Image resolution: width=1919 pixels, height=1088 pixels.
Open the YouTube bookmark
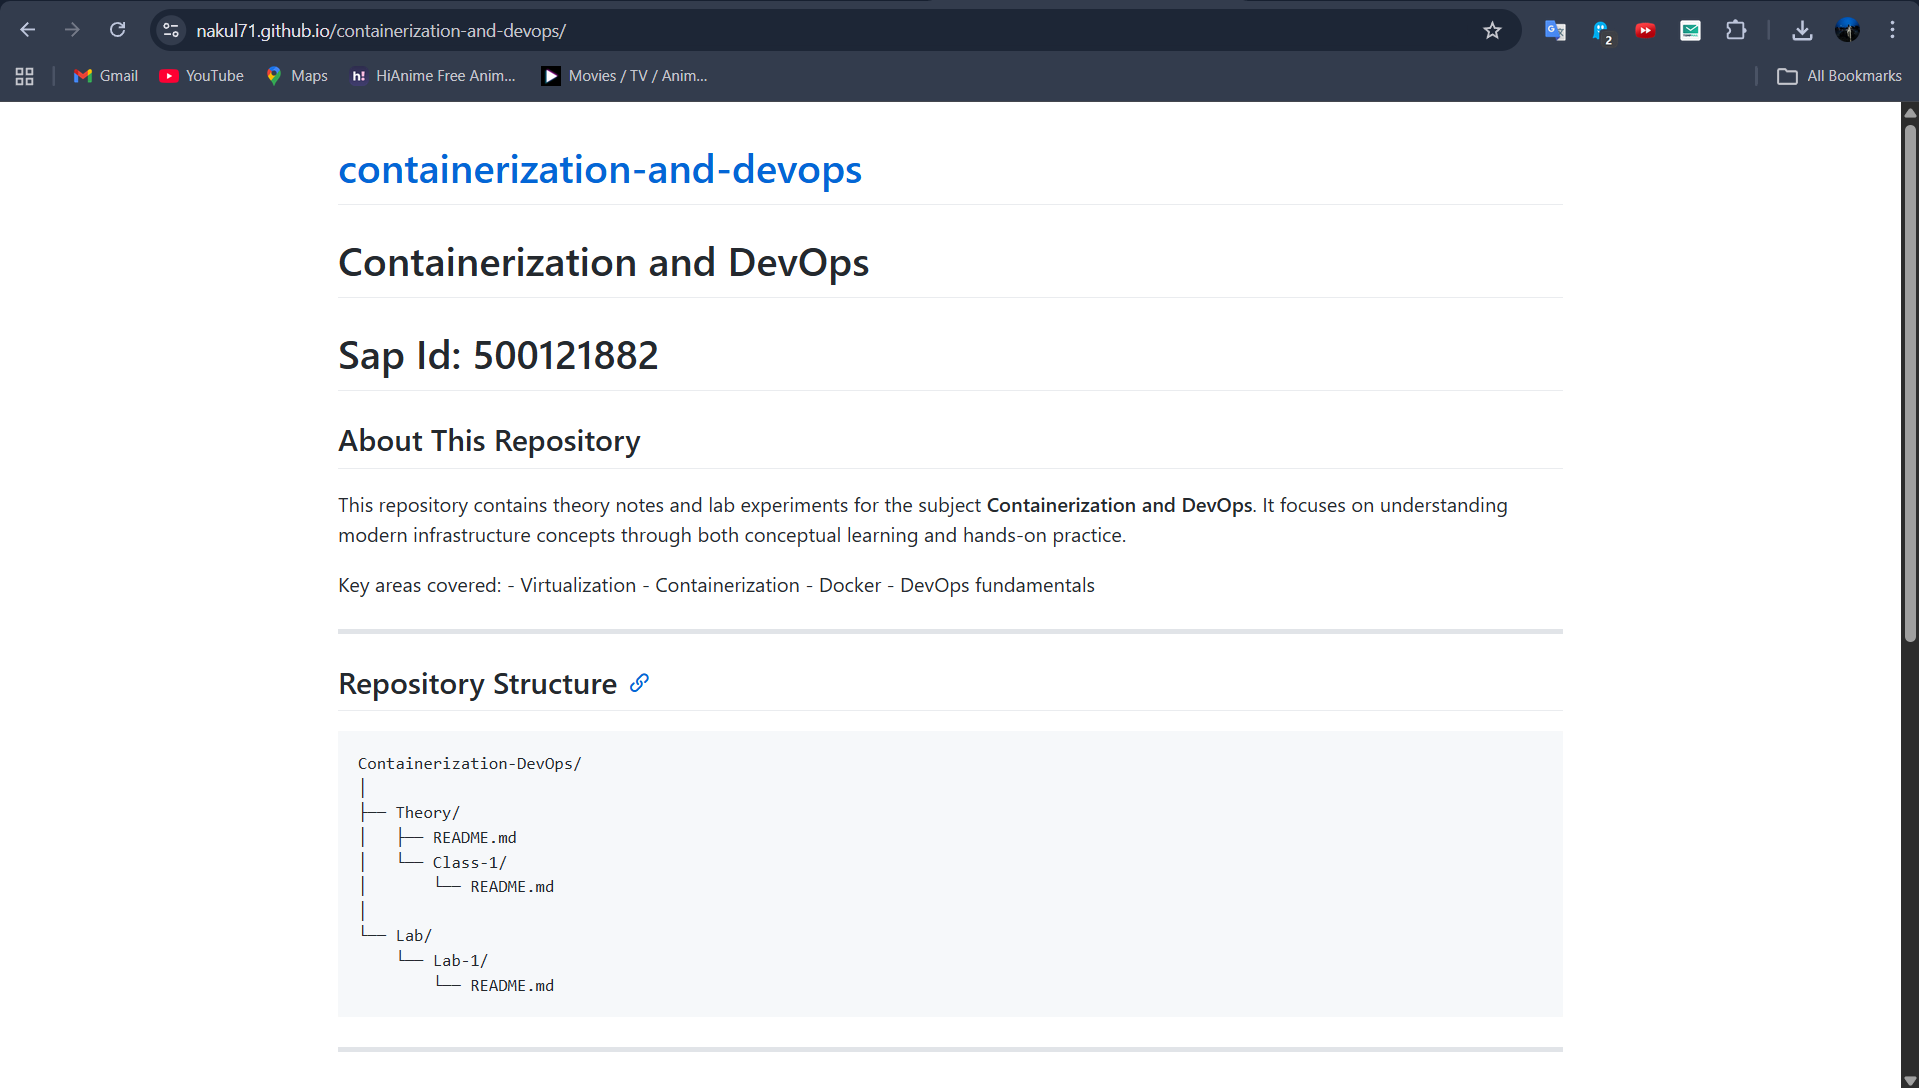click(202, 76)
